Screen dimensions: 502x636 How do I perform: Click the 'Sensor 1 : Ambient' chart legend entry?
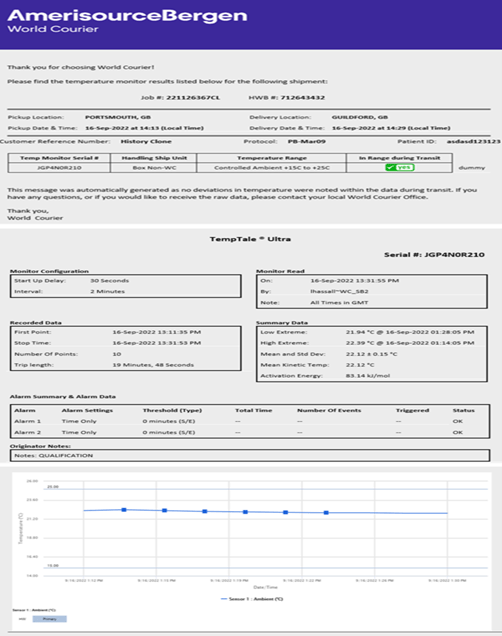point(252,599)
